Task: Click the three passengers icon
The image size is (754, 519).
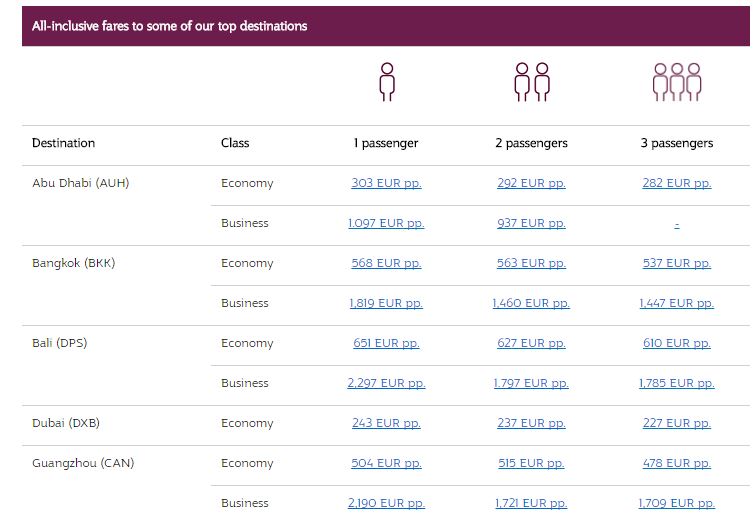Action: pos(677,82)
